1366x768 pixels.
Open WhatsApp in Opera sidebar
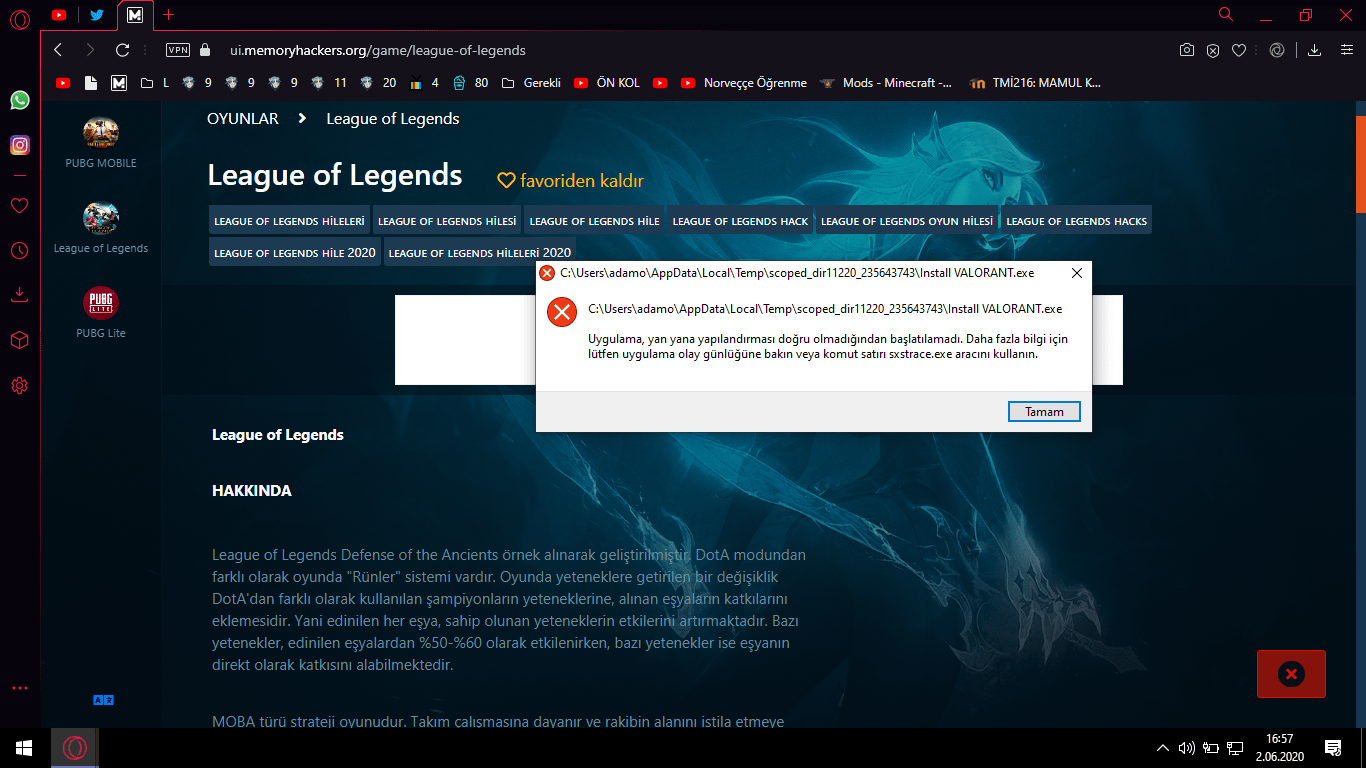[19, 100]
